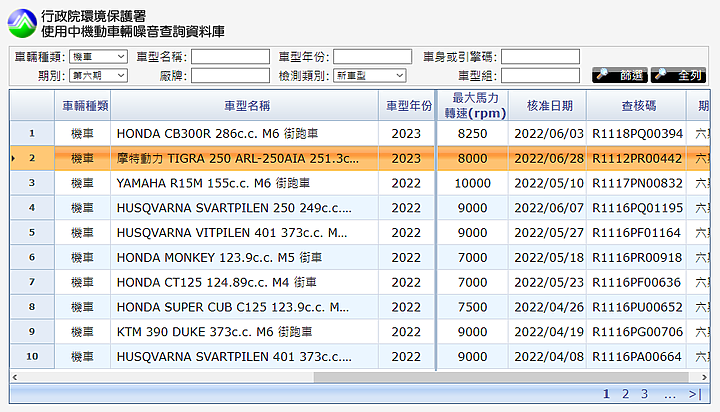Click the 全列 list-all button
Viewport: 720px width, 412px height.
click(678, 75)
